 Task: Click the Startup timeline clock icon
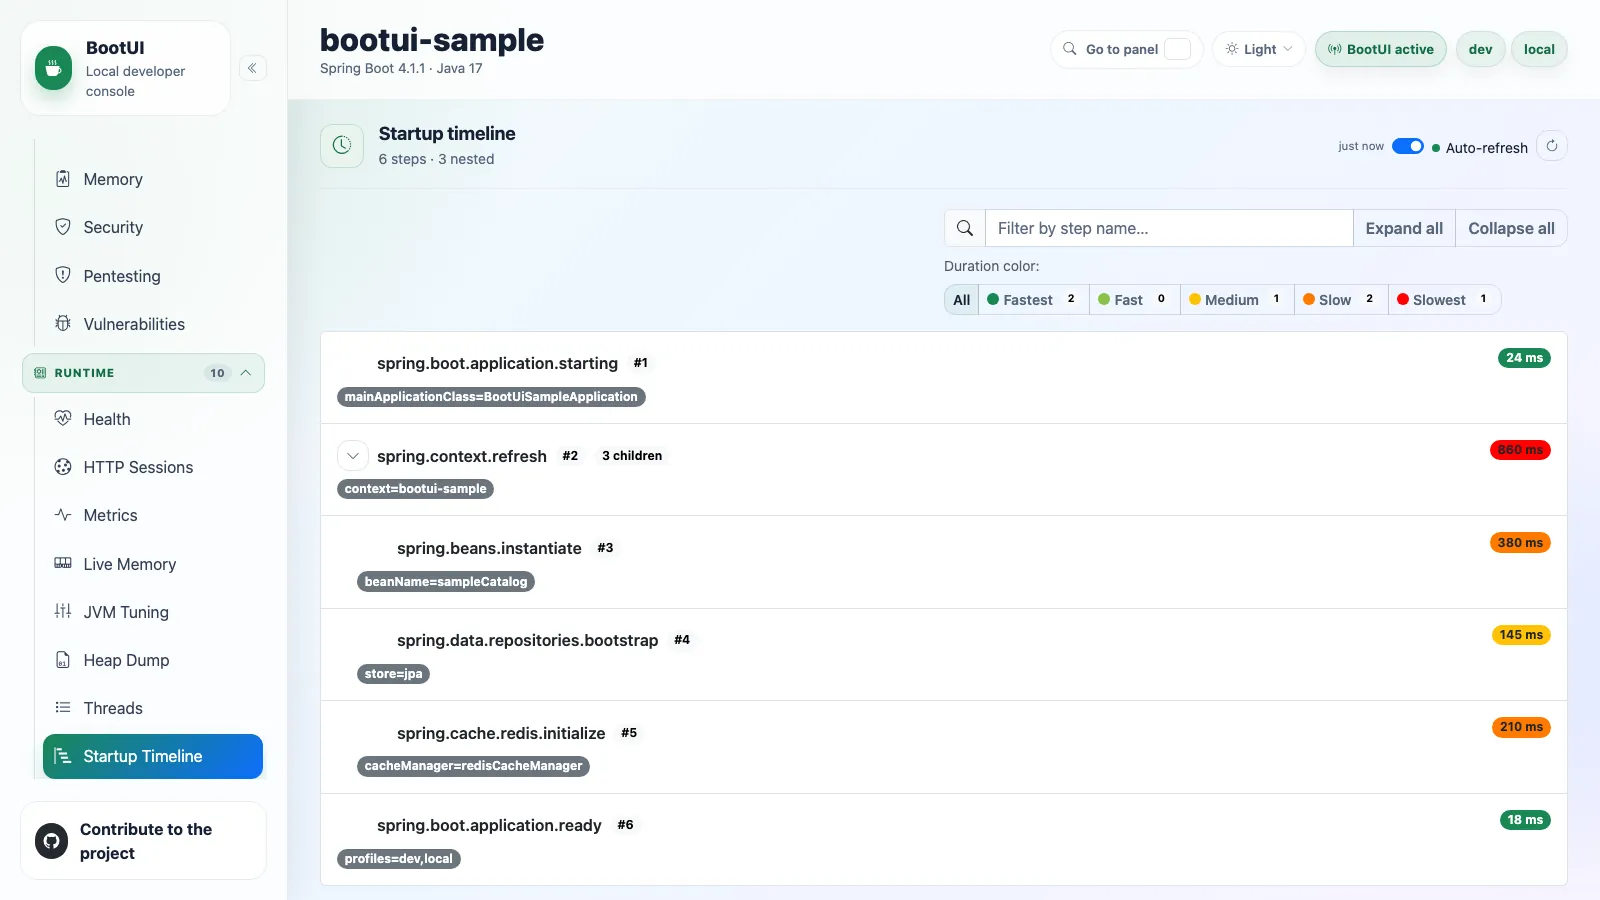[x=342, y=146]
